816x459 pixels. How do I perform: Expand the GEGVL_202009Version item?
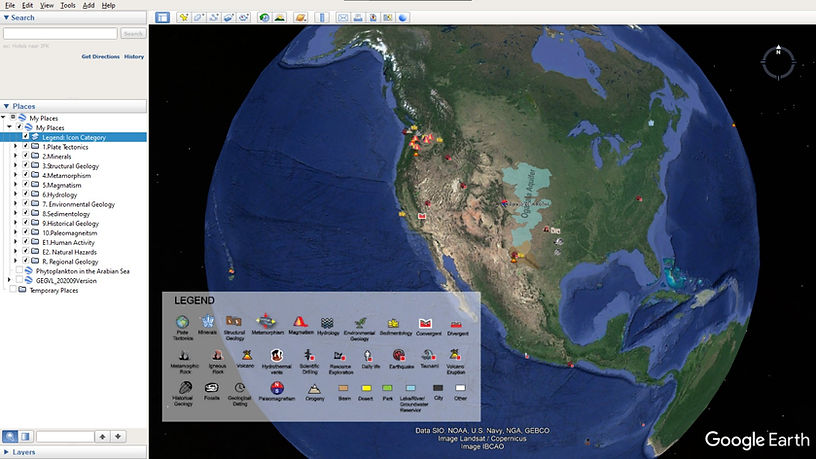pyautogui.click(x=9, y=280)
